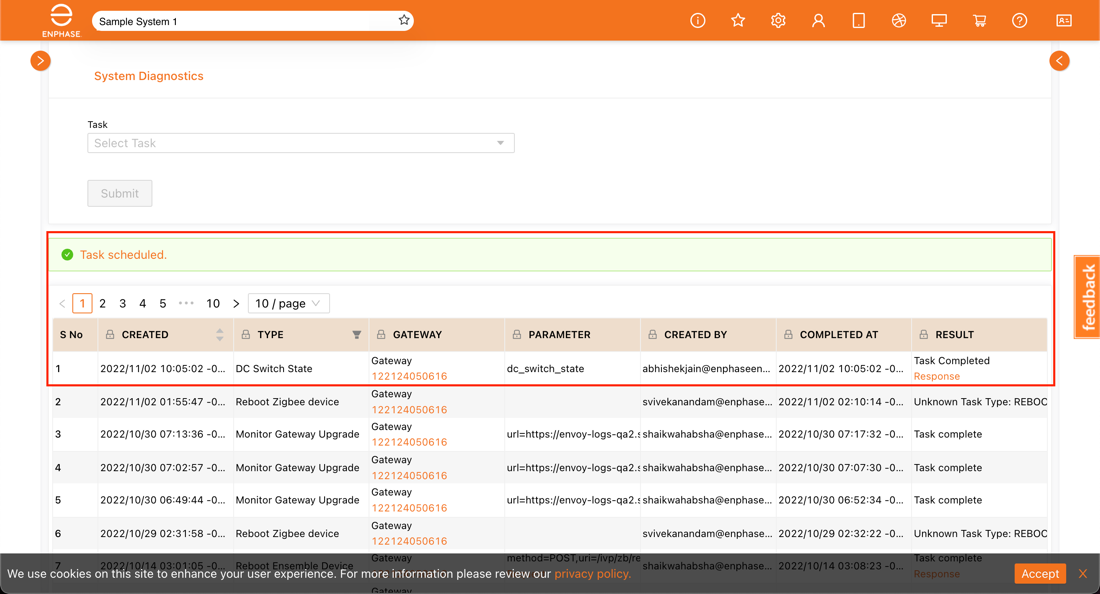Accept the cookies notice
Image resolution: width=1100 pixels, height=594 pixels.
[x=1039, y=573]
